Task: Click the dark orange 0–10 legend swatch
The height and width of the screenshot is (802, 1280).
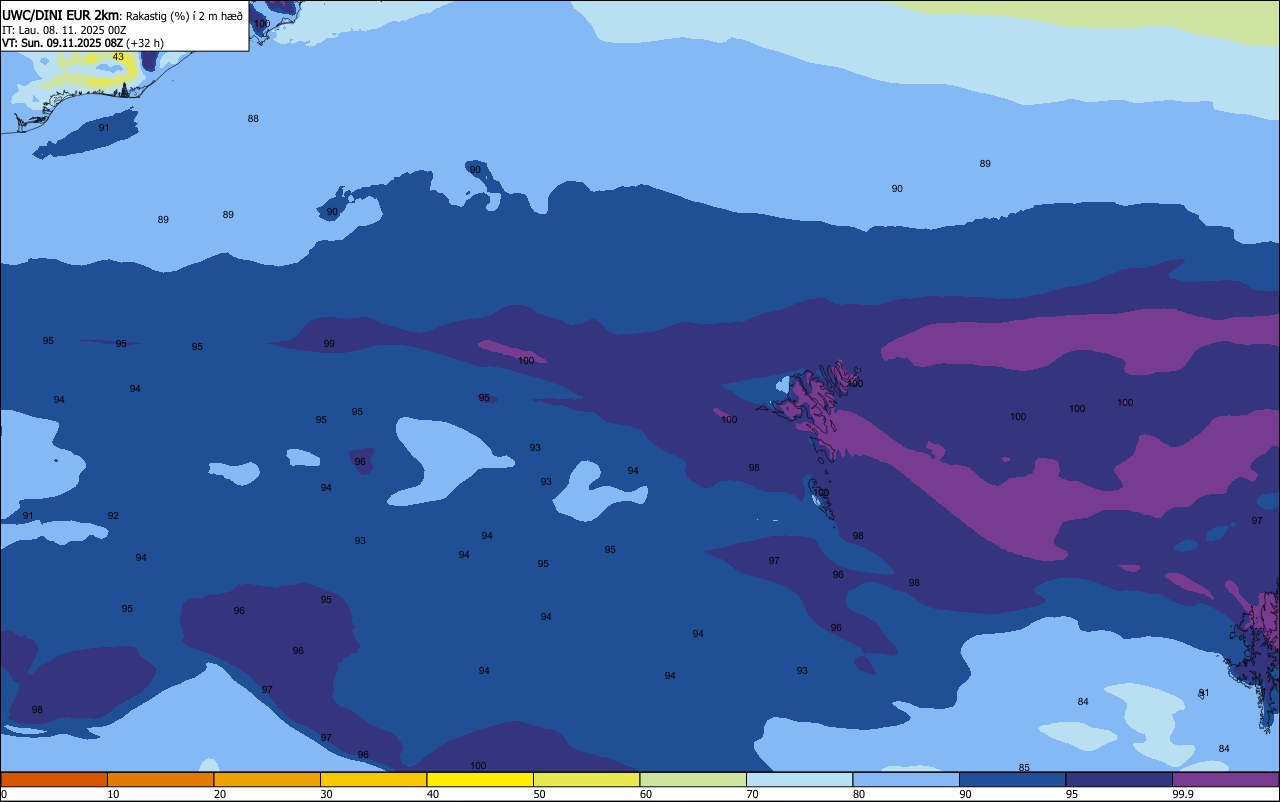Action: (54, 779)
